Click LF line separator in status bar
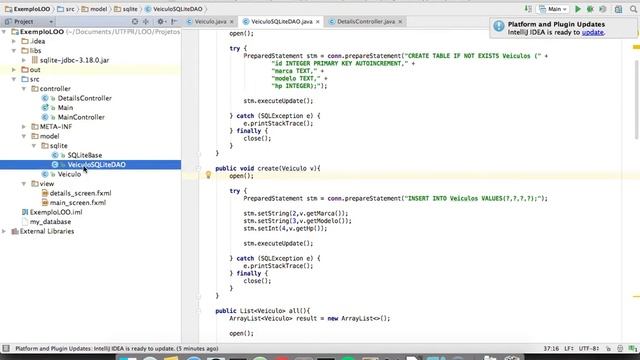The height and width of the screenshot is (360, 640). tap(569, 349)
